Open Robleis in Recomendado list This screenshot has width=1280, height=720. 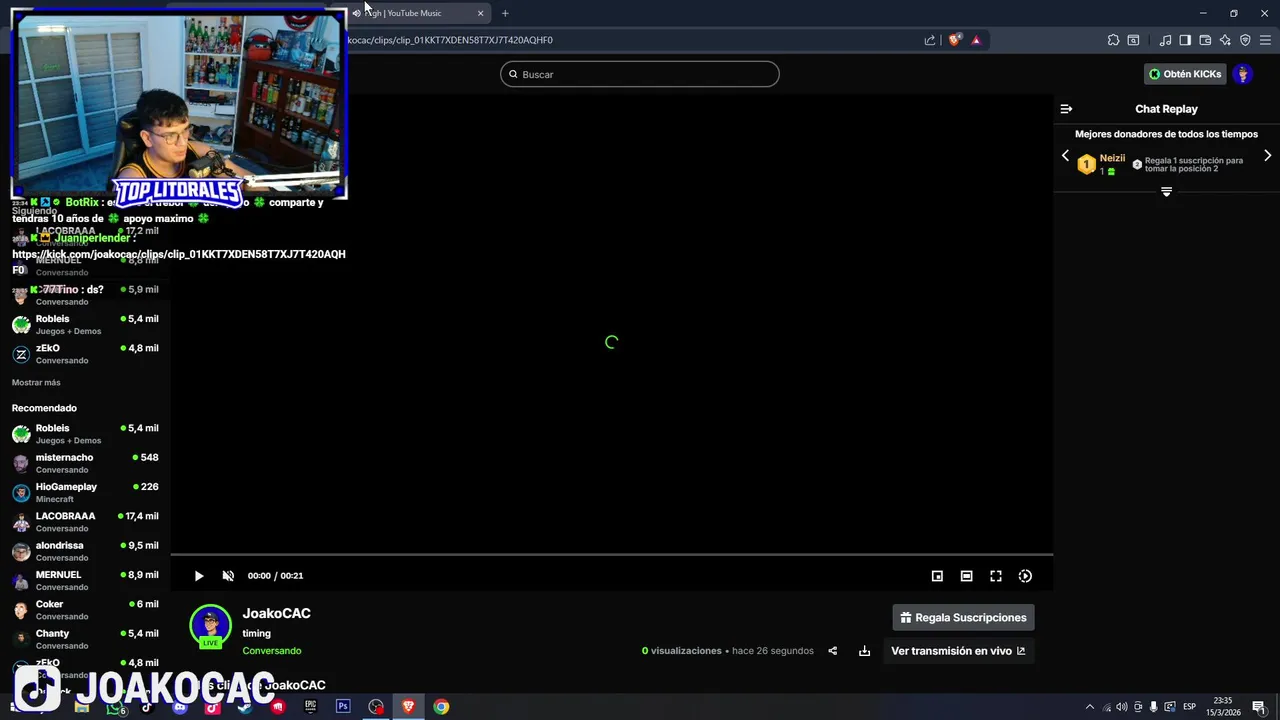85,434
